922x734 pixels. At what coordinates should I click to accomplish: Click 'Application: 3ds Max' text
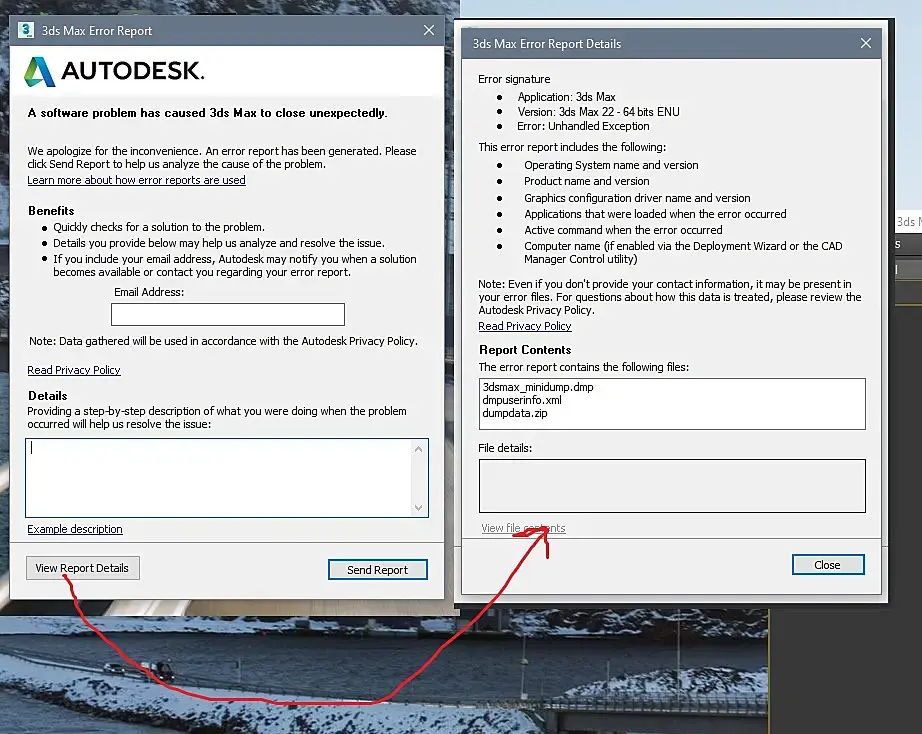click(x=566, y=97)
